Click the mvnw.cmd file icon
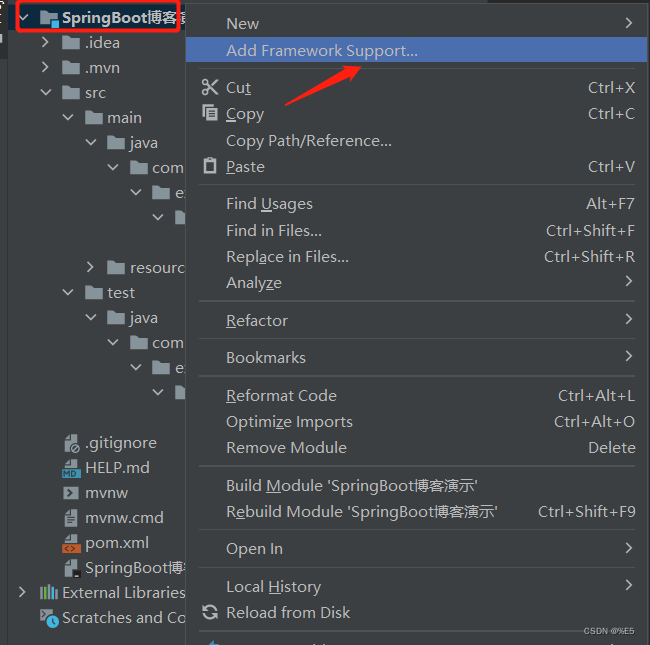Image resolution: width=650 pixels, height=645 pixels. tap(70, 518)
